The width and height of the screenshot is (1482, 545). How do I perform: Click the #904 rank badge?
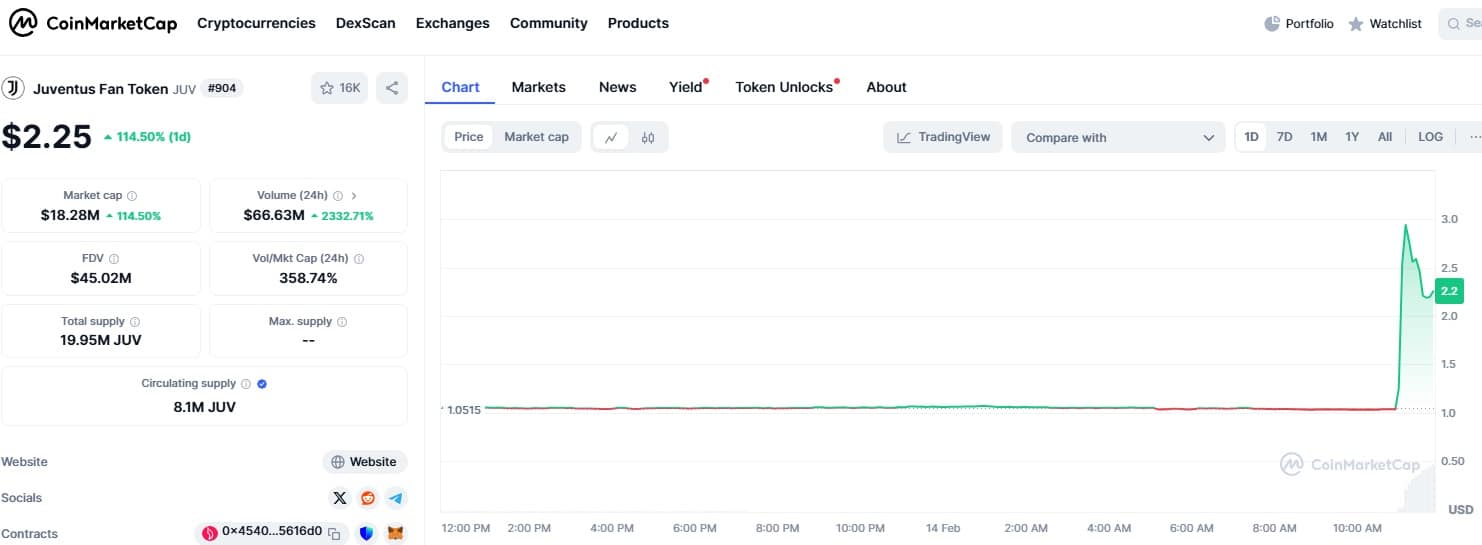coord(222,88)
